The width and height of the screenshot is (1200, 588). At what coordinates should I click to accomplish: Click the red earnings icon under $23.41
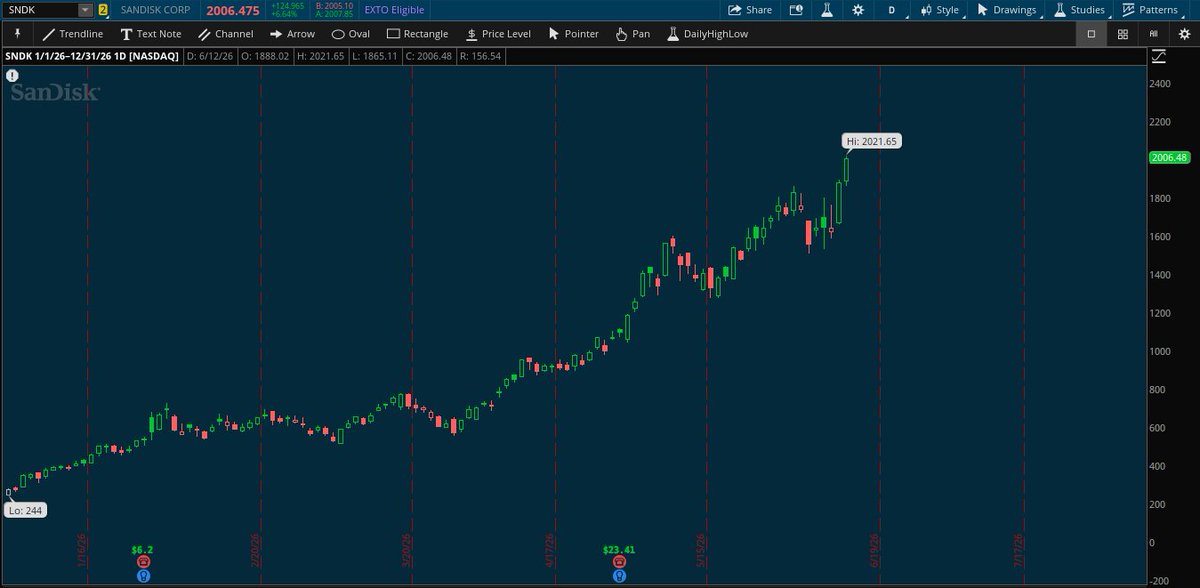pyautogui.click(x=620, y=563)
